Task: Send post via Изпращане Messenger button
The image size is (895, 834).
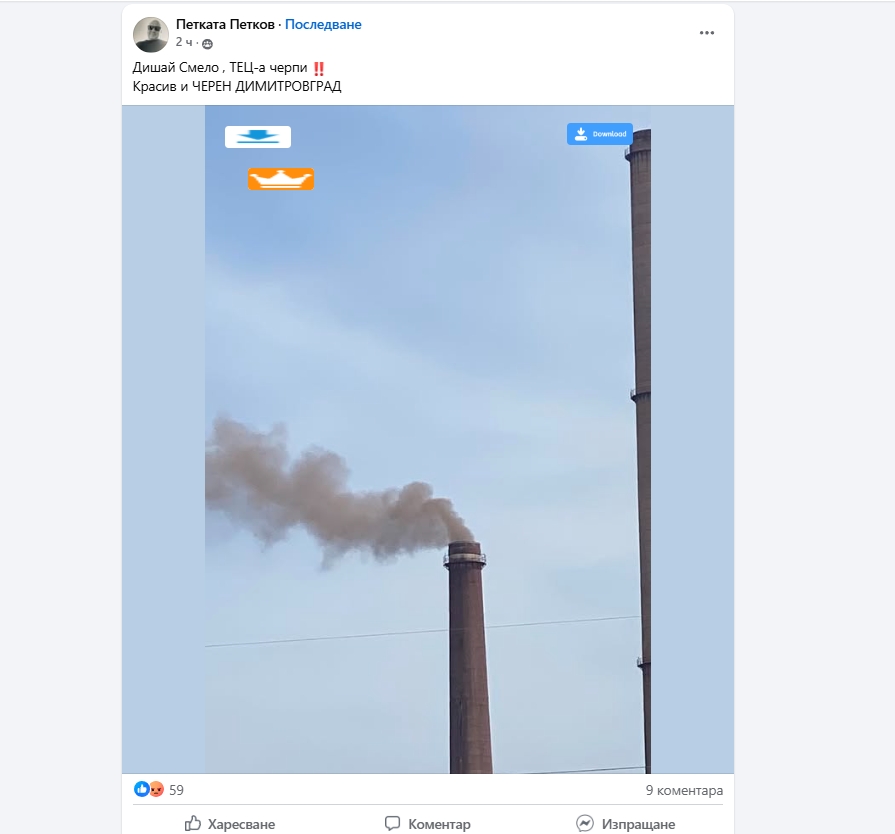Action: point(625,824)
